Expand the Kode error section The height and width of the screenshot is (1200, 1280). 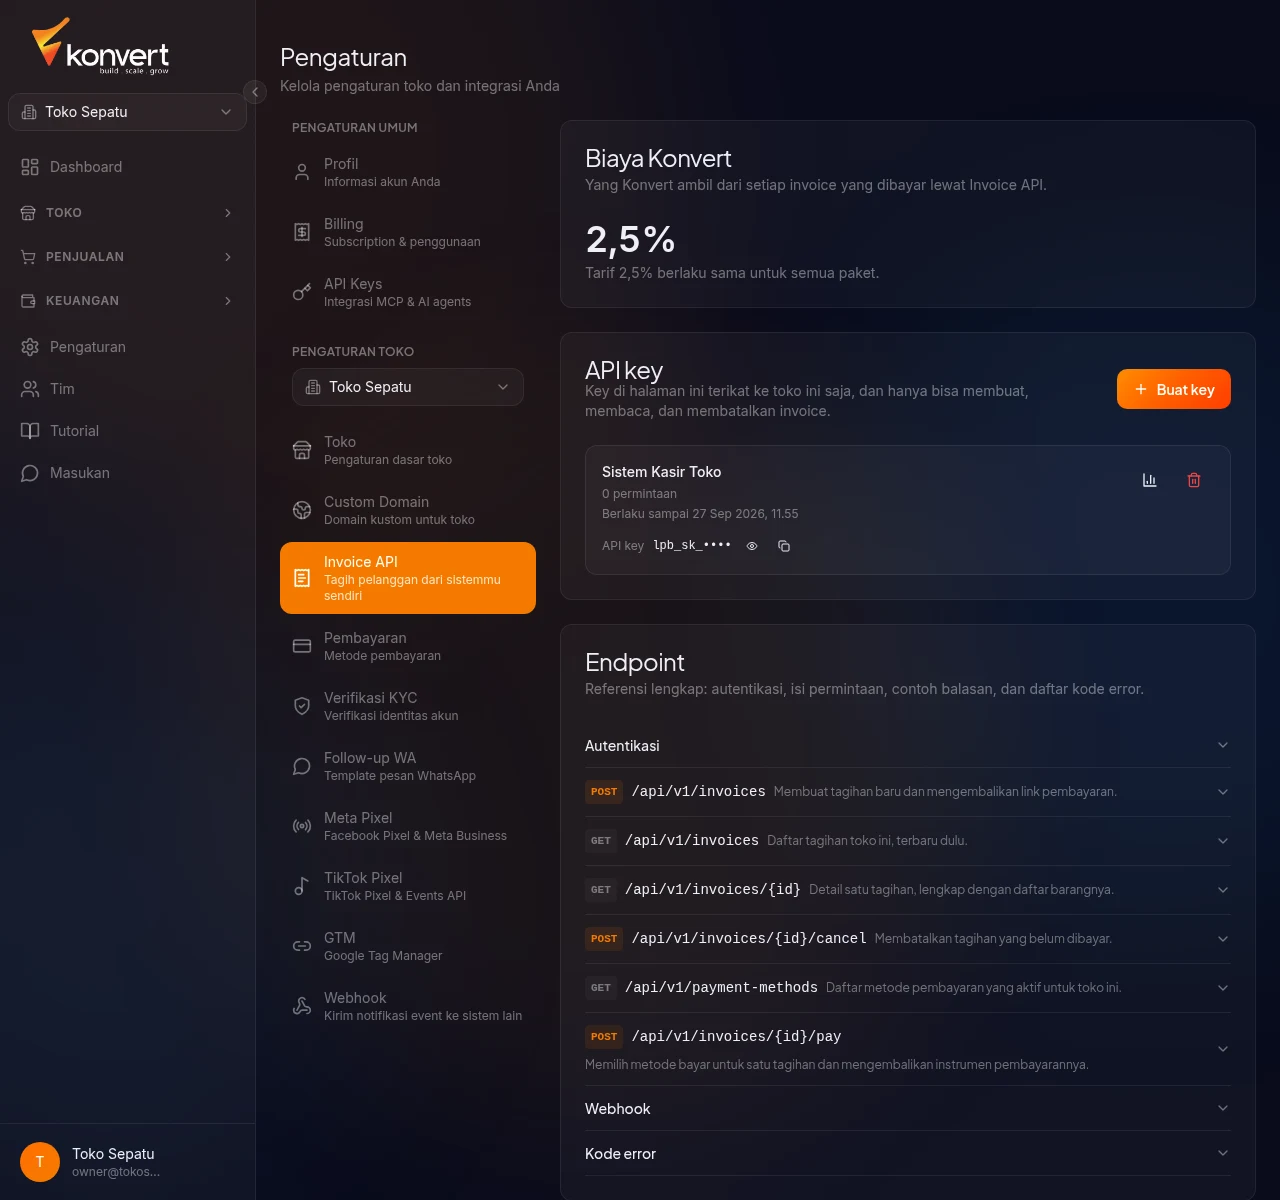(908, 1154)
